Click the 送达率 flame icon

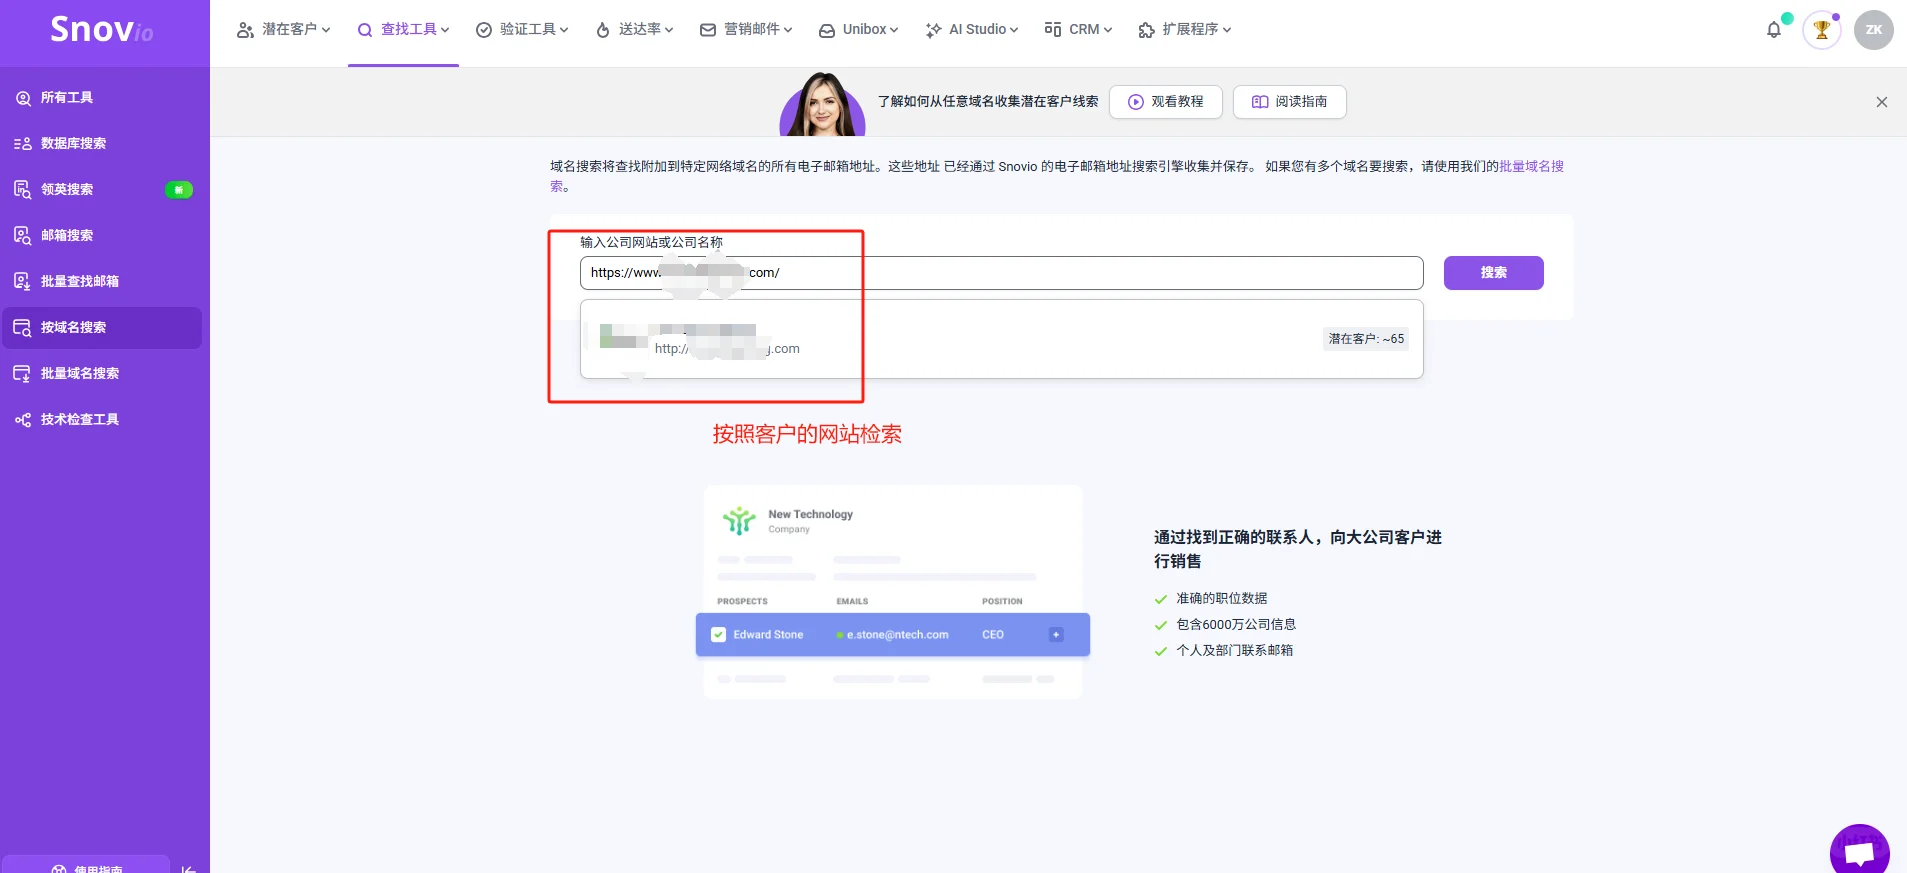point(603,30)
